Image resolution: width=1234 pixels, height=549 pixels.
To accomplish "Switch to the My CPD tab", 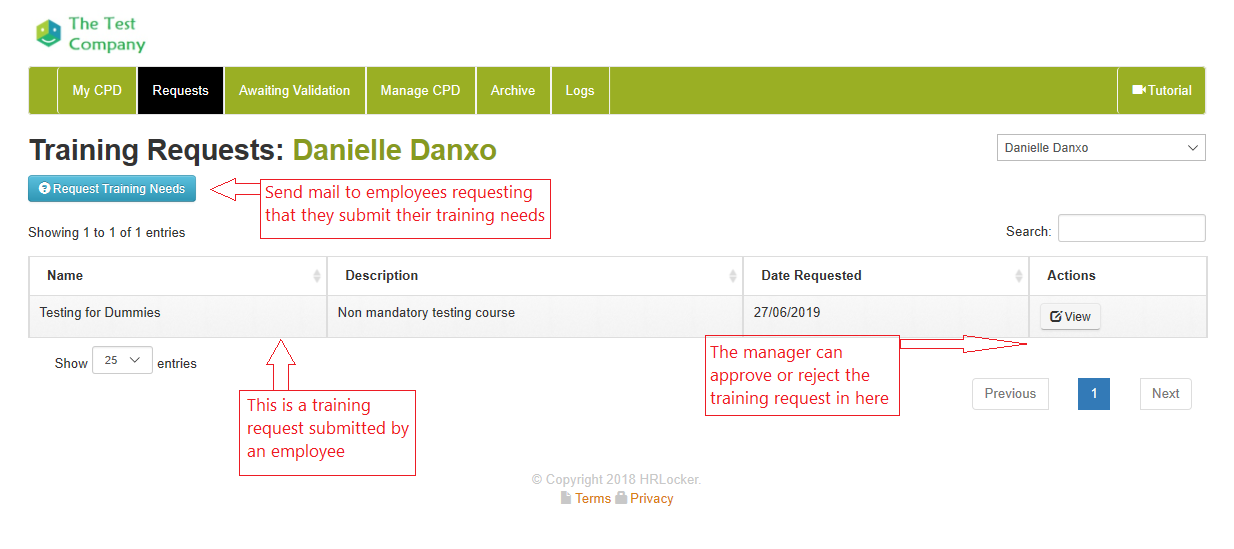I will [x=97, y=90].
